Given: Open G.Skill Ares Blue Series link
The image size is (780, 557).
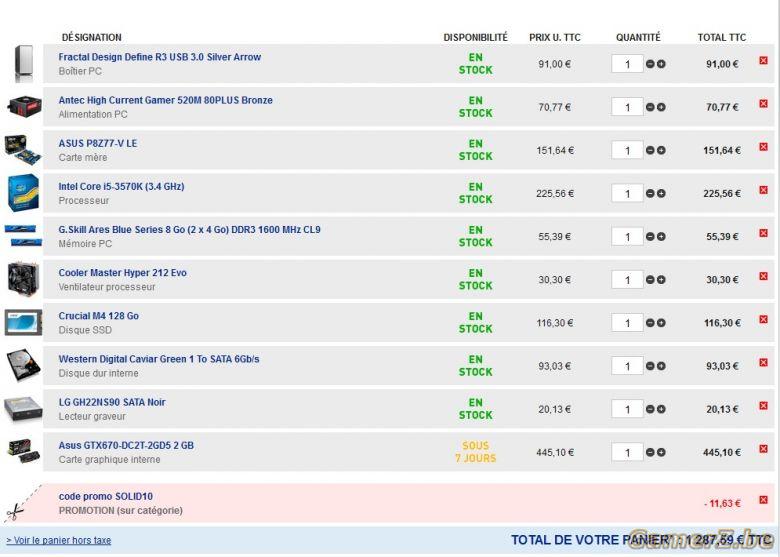Looking at the screenshot, I should click(190, 230).
